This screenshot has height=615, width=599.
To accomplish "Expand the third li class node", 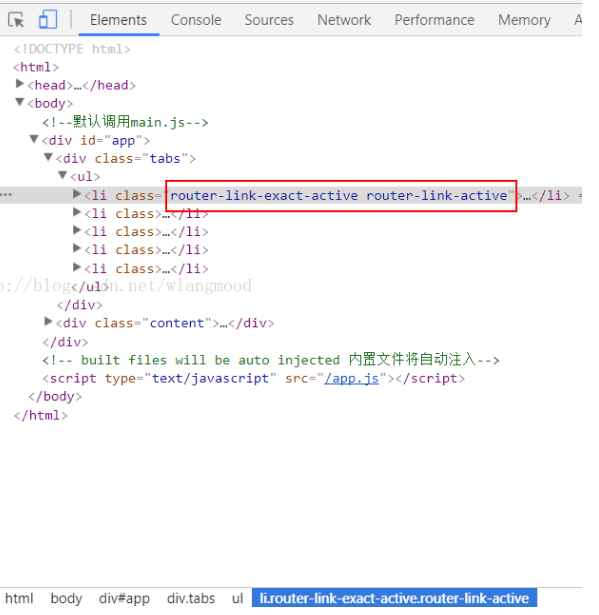I will [x=77, y=230].
